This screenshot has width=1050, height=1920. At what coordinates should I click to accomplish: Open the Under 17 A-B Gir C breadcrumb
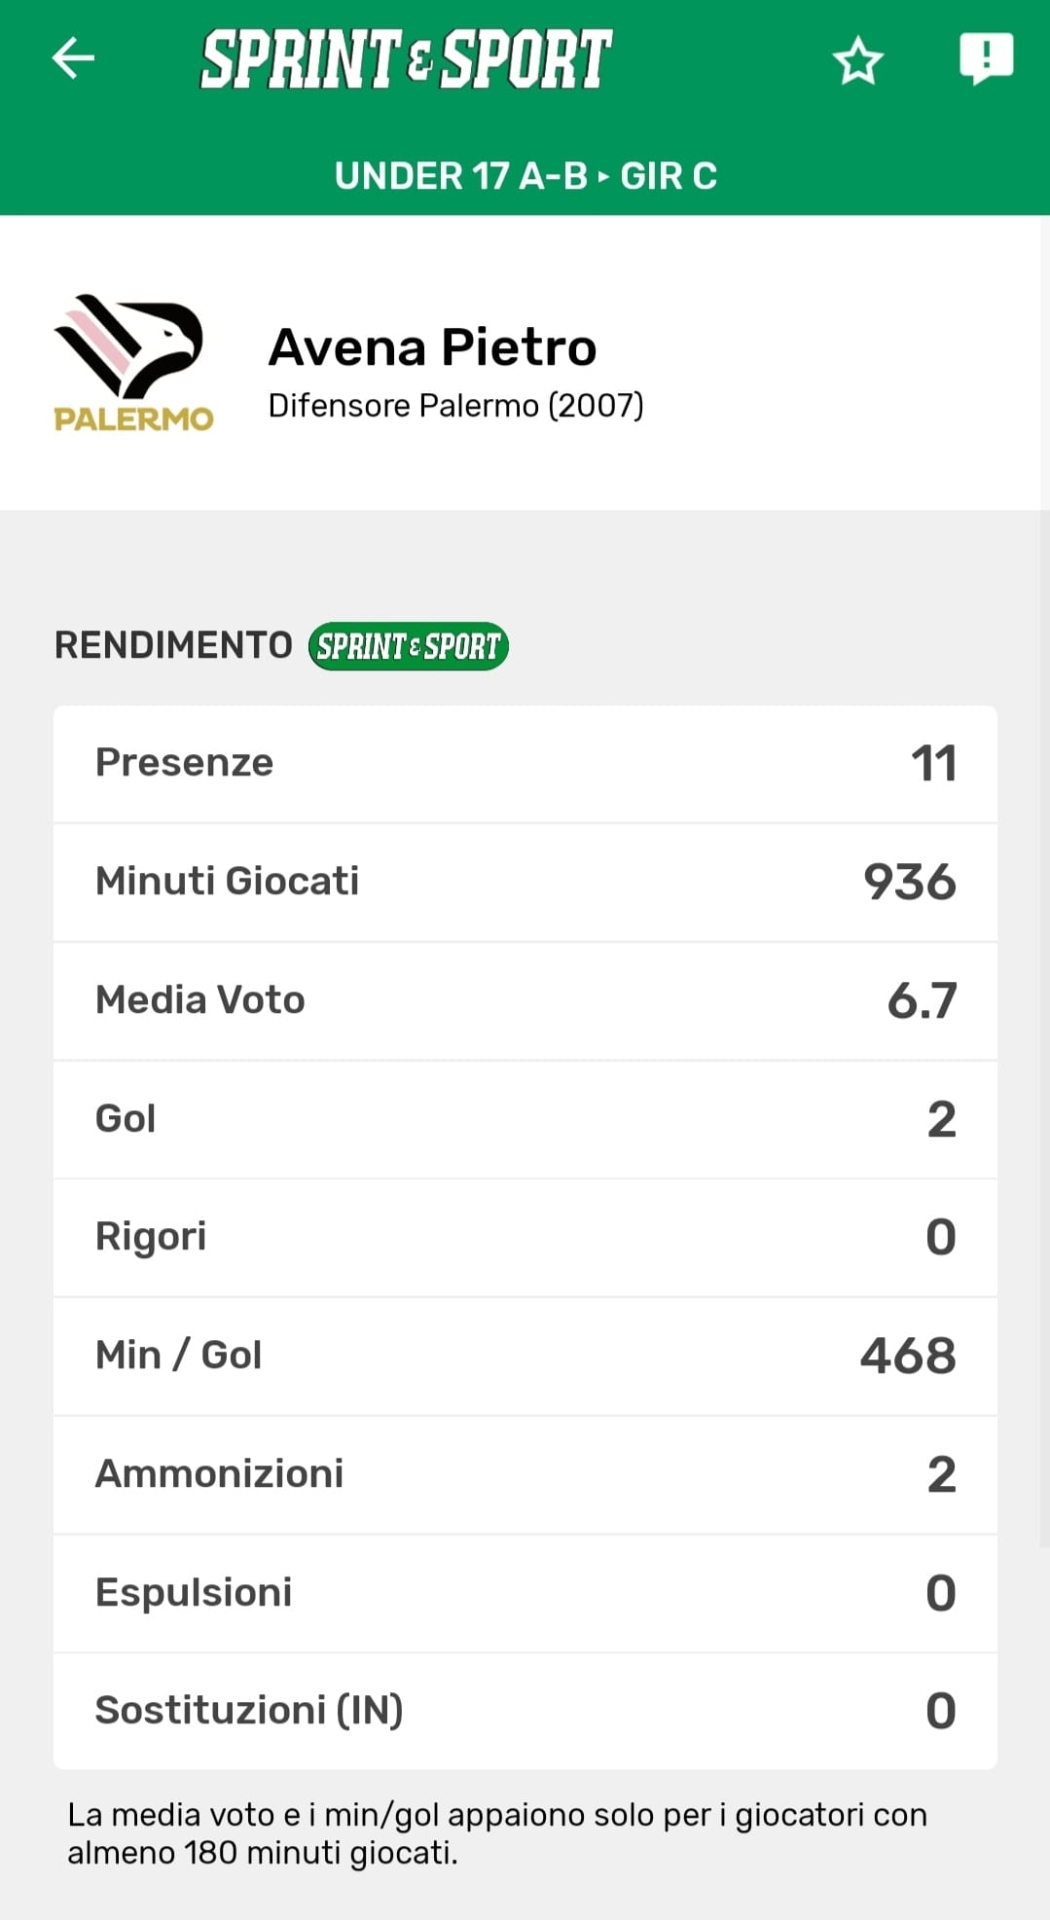(x=525, y=176)
